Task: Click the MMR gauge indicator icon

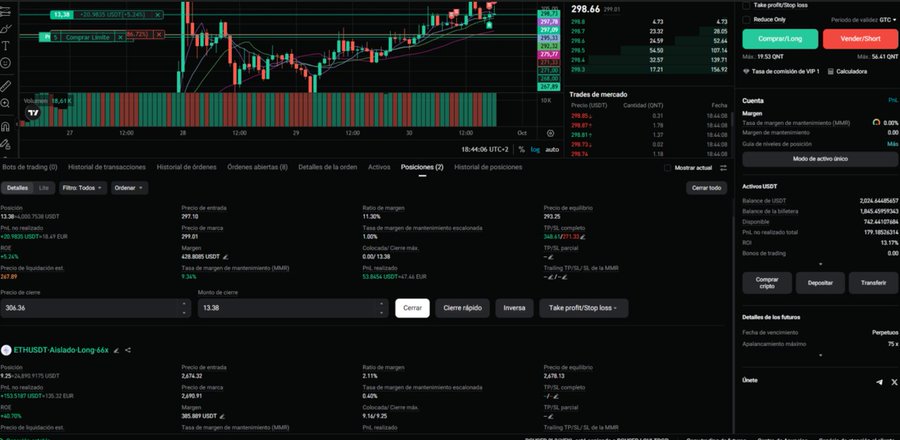Action: (876, 122)
